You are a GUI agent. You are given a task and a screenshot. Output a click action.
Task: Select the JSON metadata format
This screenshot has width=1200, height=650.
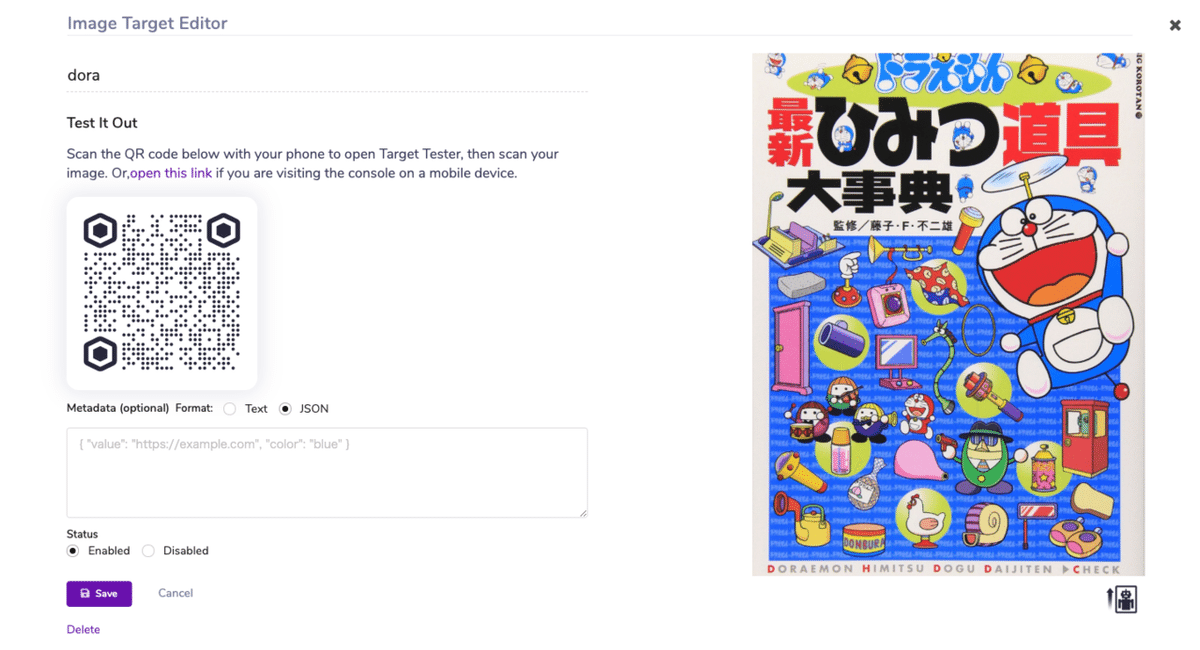pyautogui.click(x=285, y=409)
